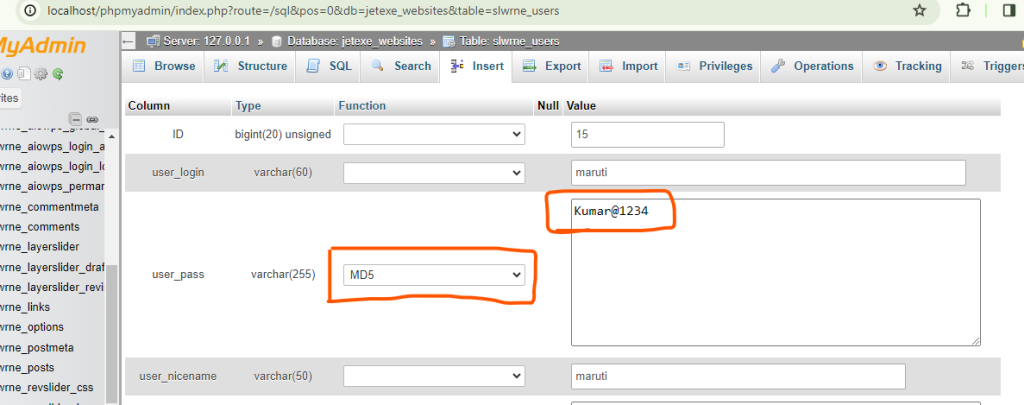
Task: Open the Privileges tab
Action: tap(714, 66)
